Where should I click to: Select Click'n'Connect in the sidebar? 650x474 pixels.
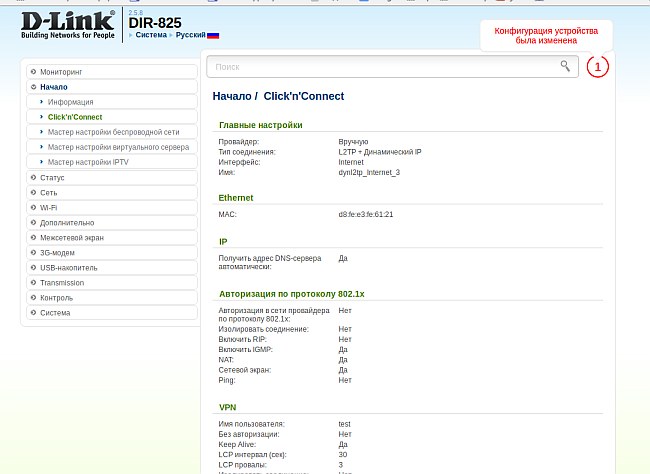75,117
